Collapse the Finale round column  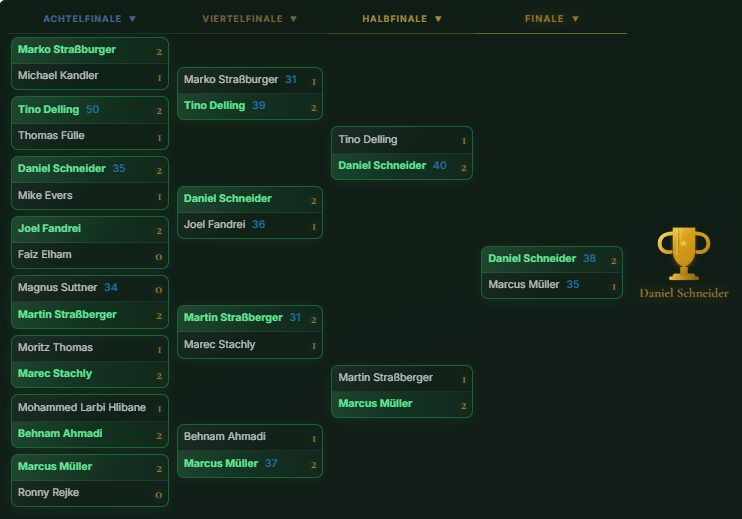[575, 19]
